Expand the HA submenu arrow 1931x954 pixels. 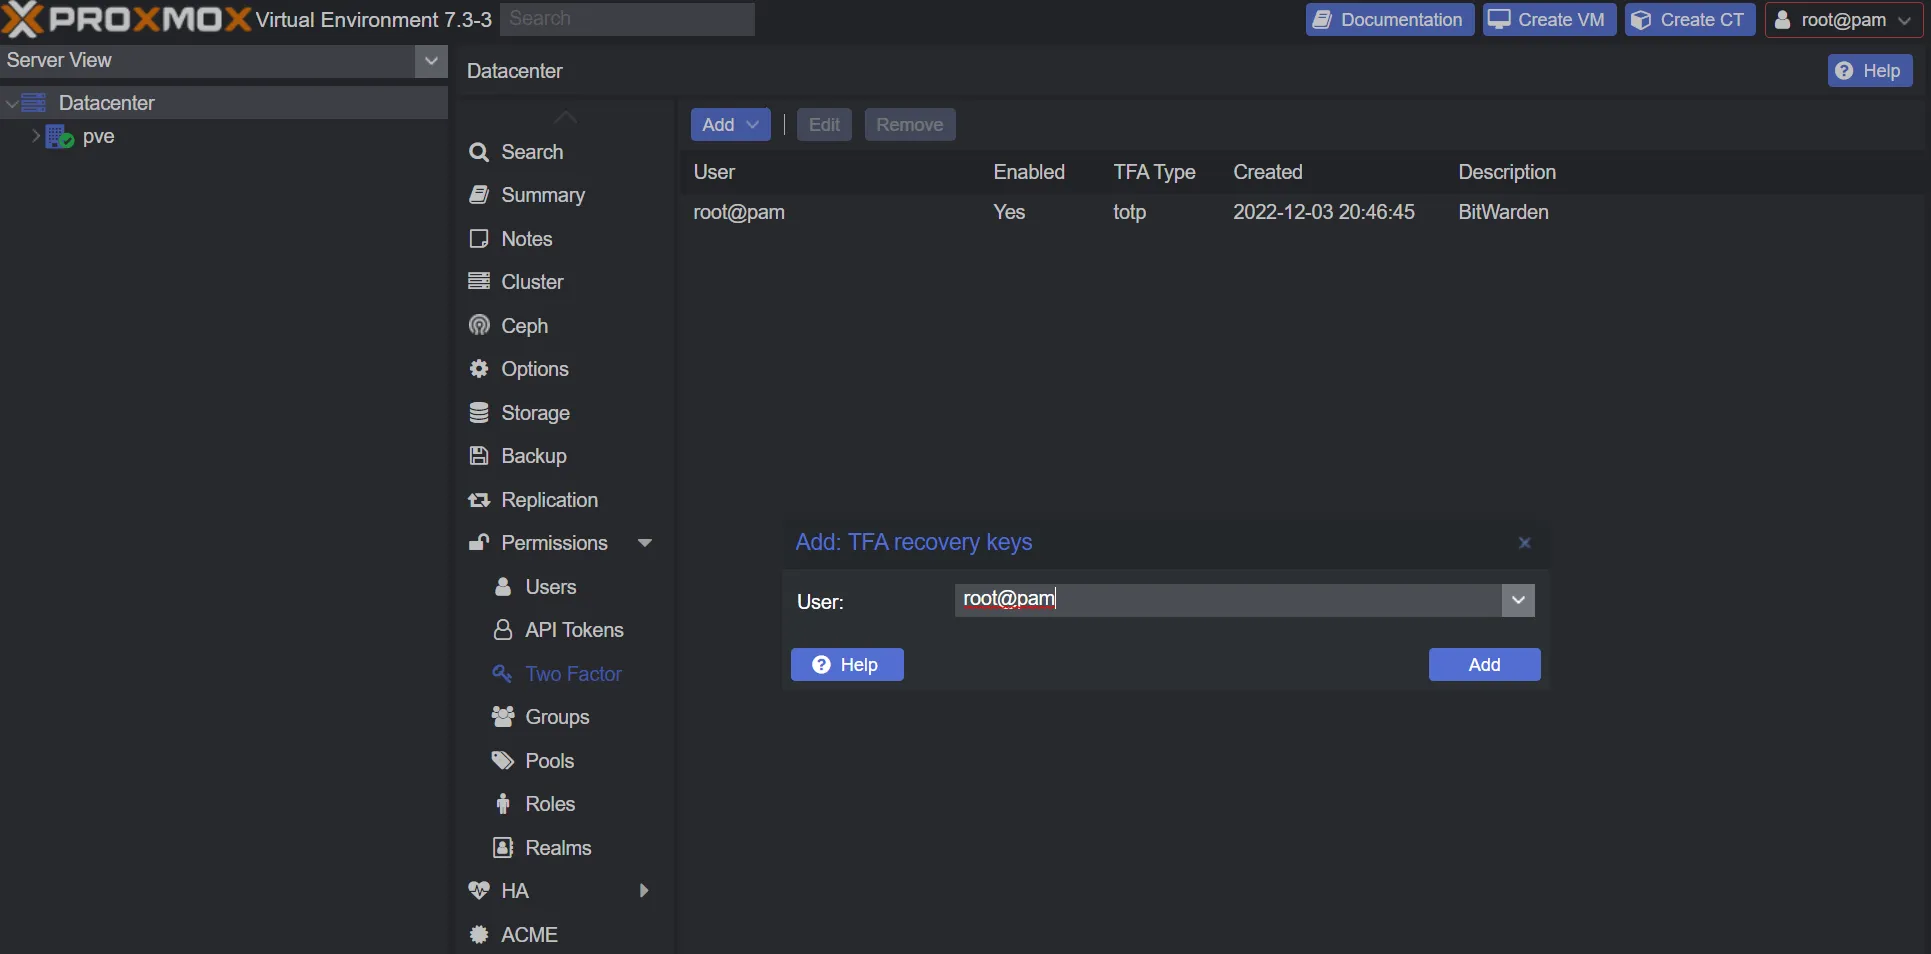point(644,891)
